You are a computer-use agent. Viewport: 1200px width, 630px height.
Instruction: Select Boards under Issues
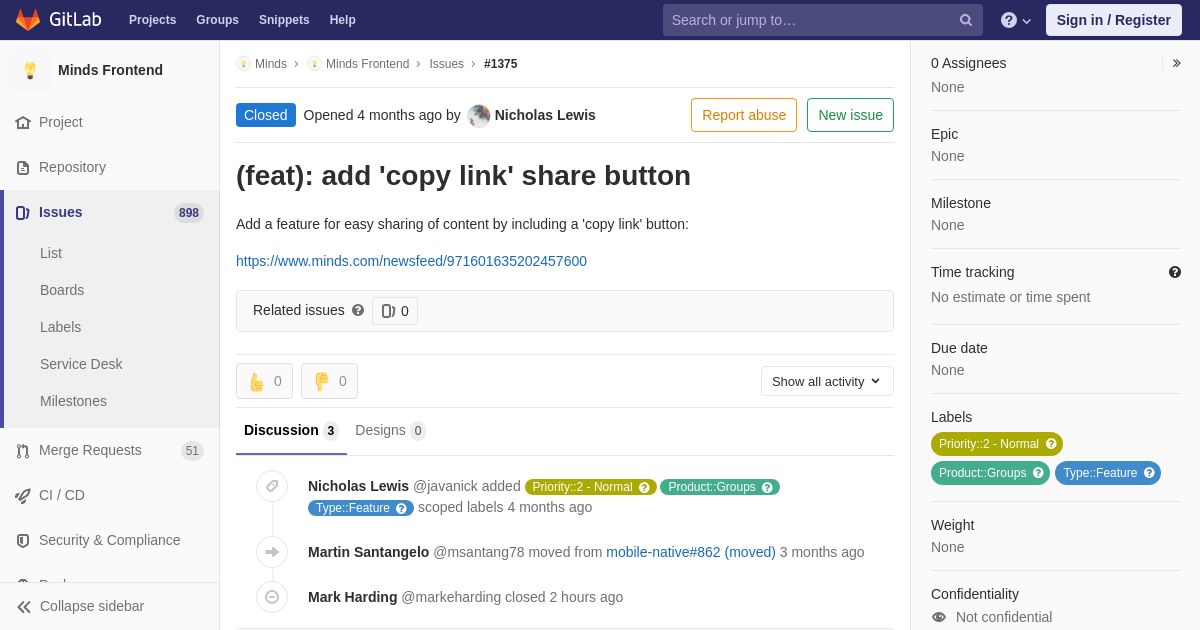click(62, 290)
